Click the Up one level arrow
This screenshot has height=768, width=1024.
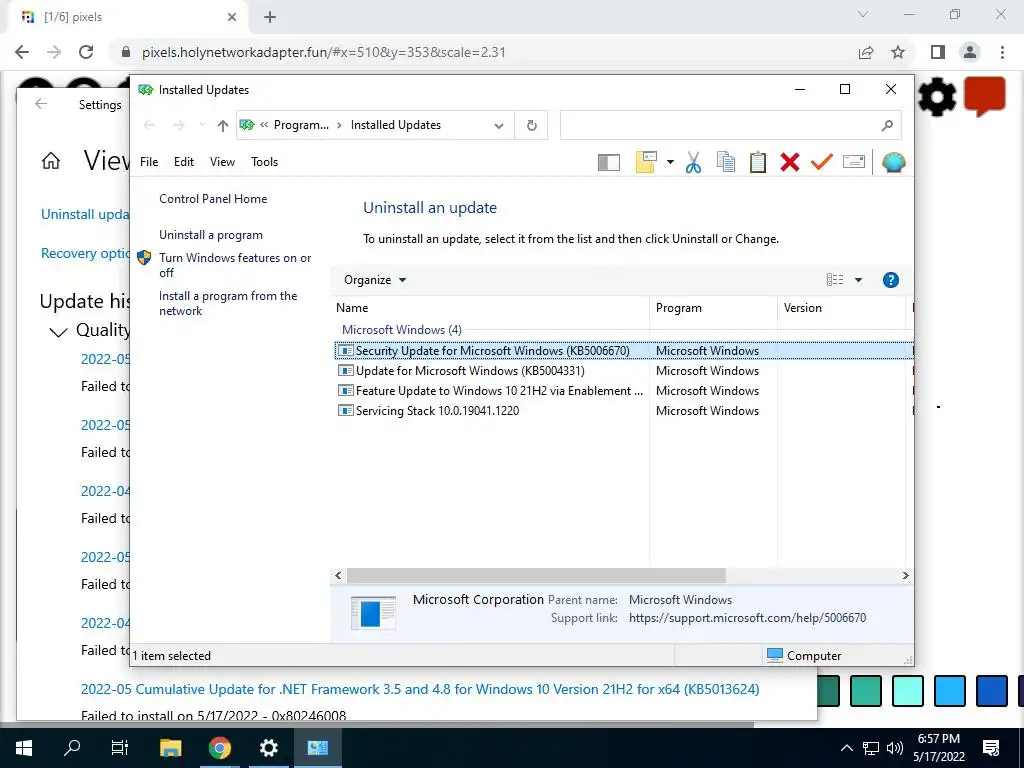click(x=223, y=125)
